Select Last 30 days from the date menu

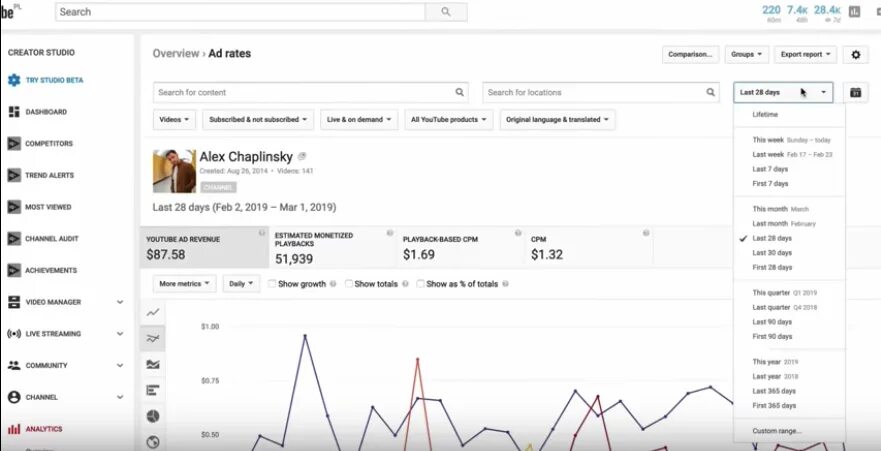[772, 253]
